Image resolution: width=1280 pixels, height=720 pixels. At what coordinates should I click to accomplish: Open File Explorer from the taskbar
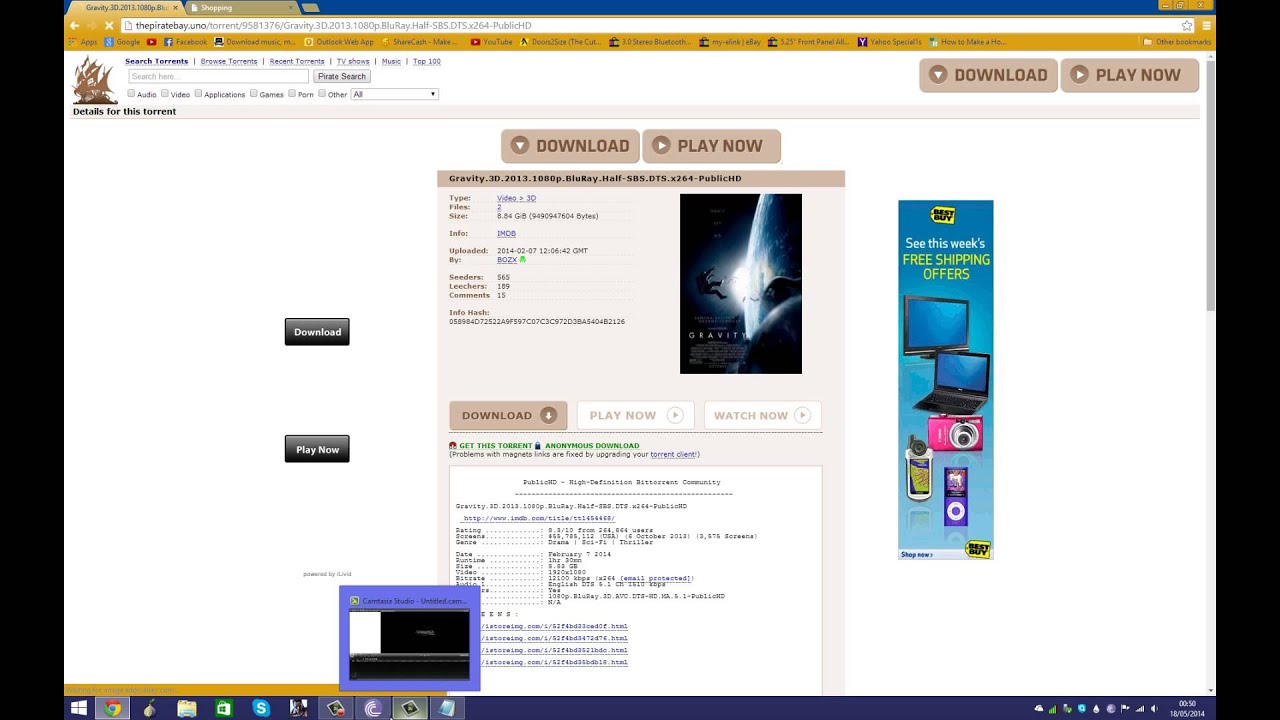click(x=187, y=708)
